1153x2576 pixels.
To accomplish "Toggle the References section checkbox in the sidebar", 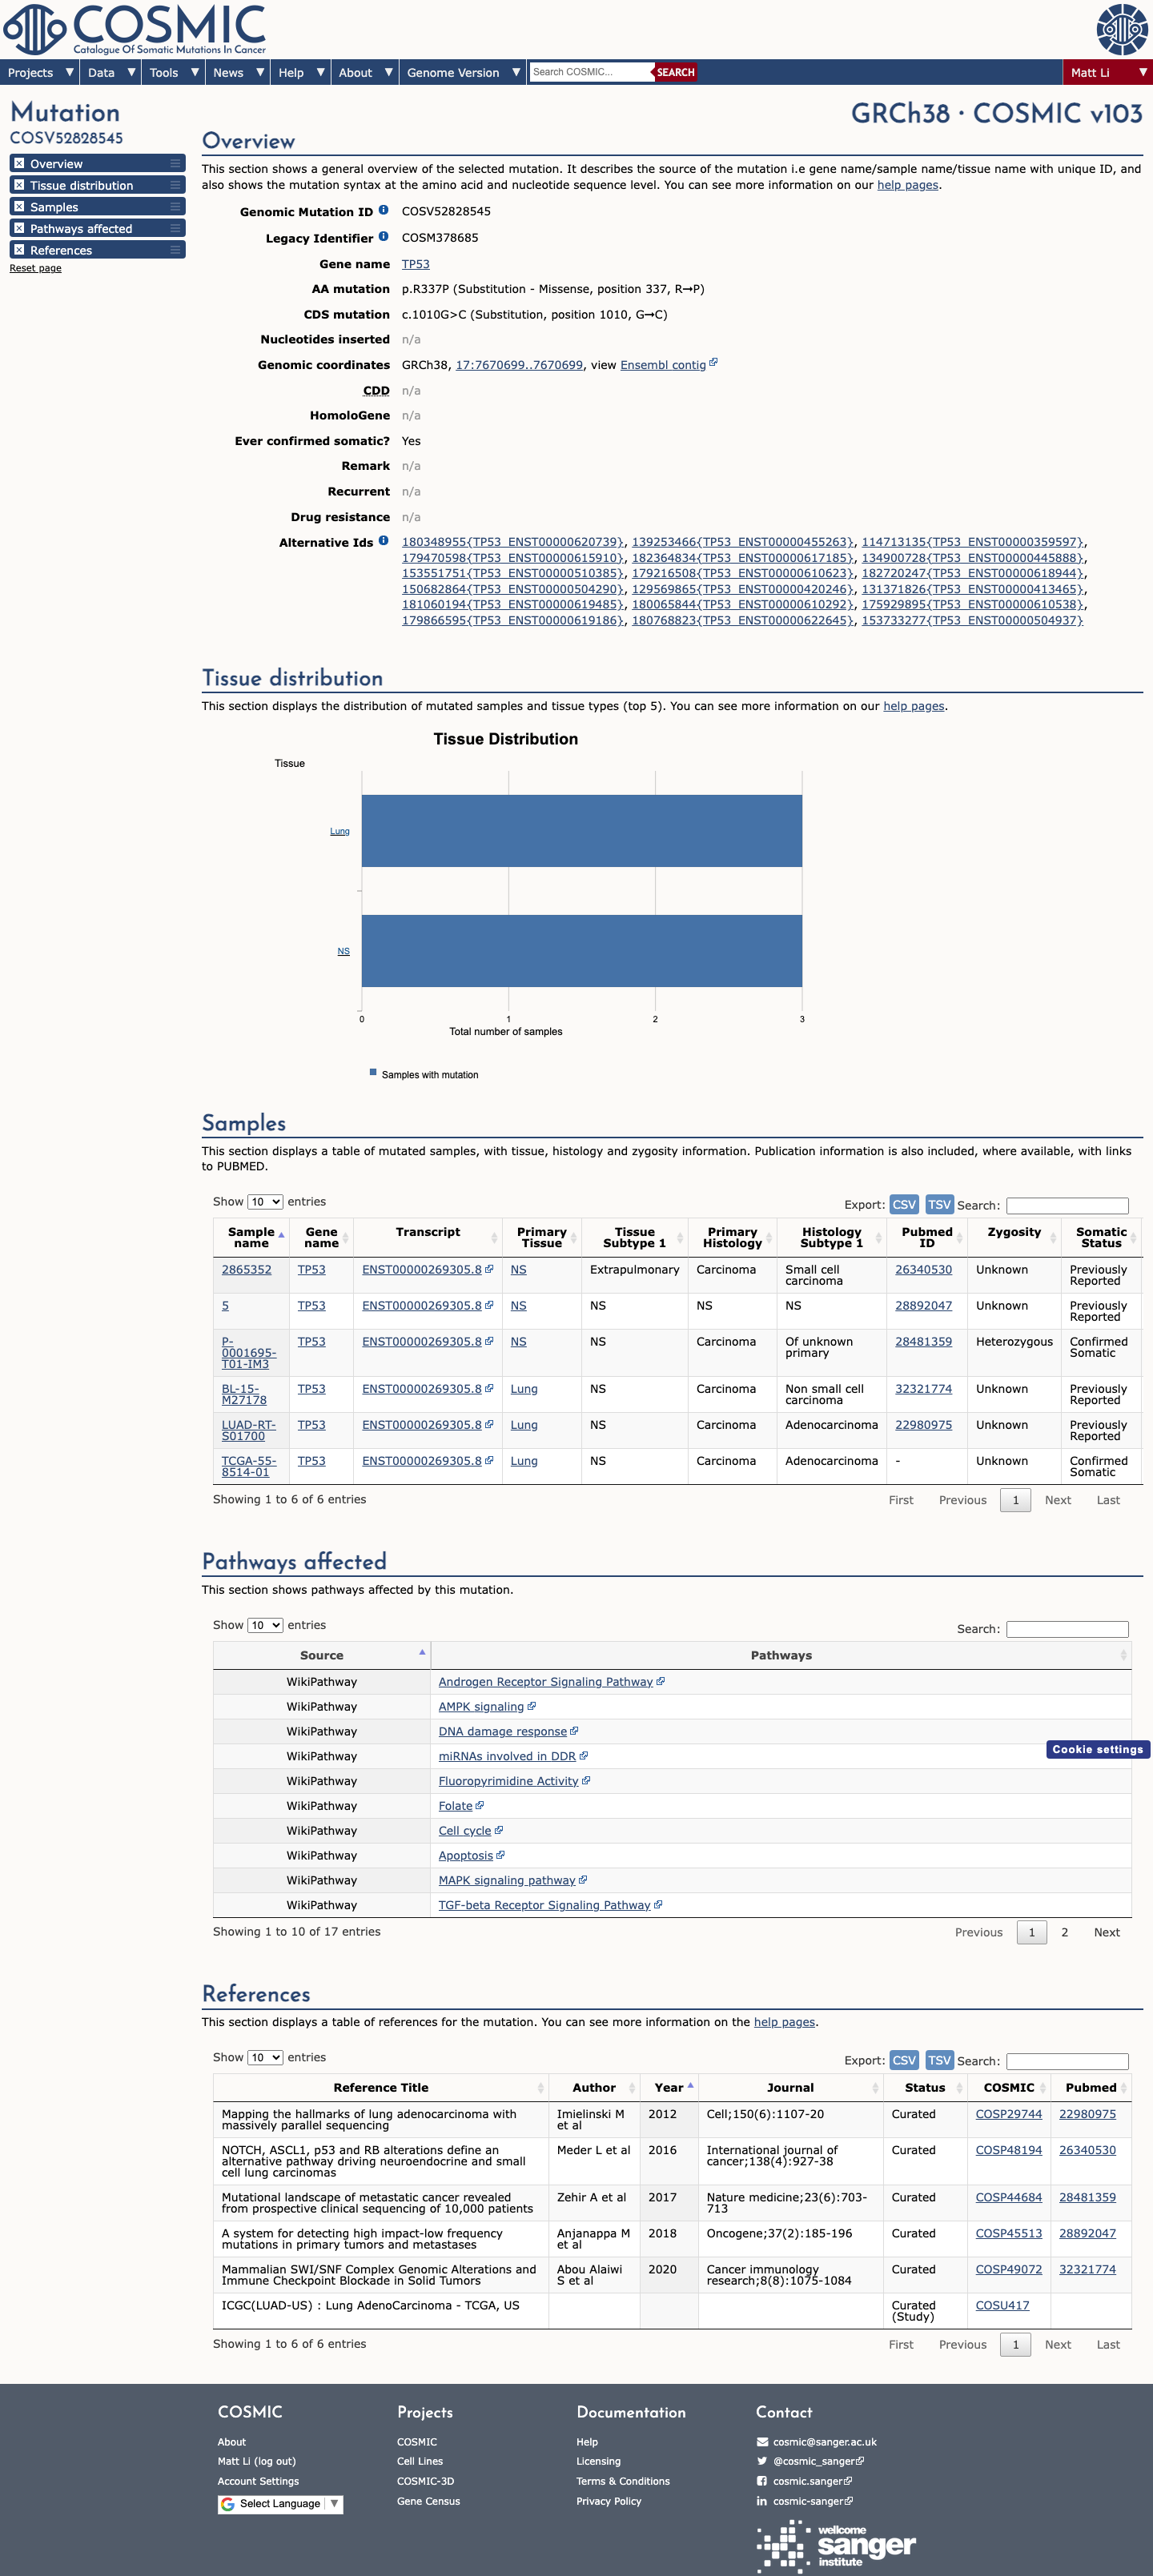I will (x=19, y=250).
